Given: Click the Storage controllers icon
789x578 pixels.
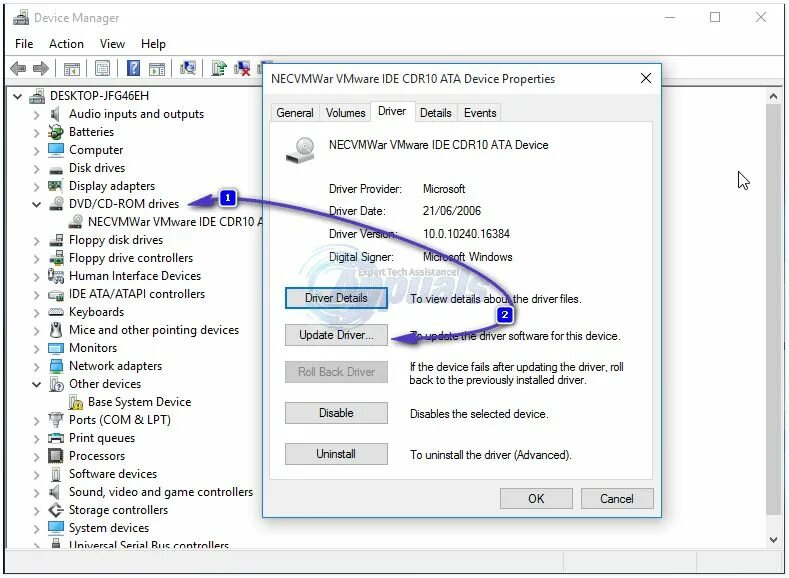Looking at the screenshot, I should click(56, 510).
